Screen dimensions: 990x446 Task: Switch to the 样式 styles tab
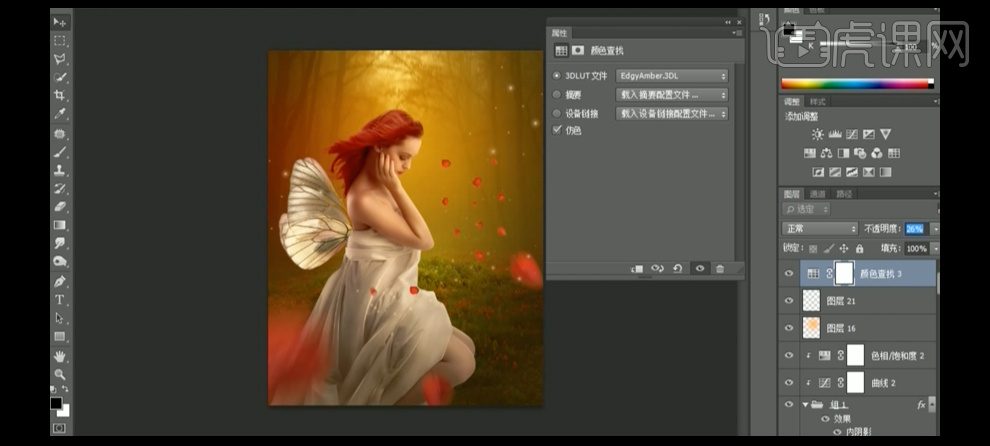(x=818, y=102)
